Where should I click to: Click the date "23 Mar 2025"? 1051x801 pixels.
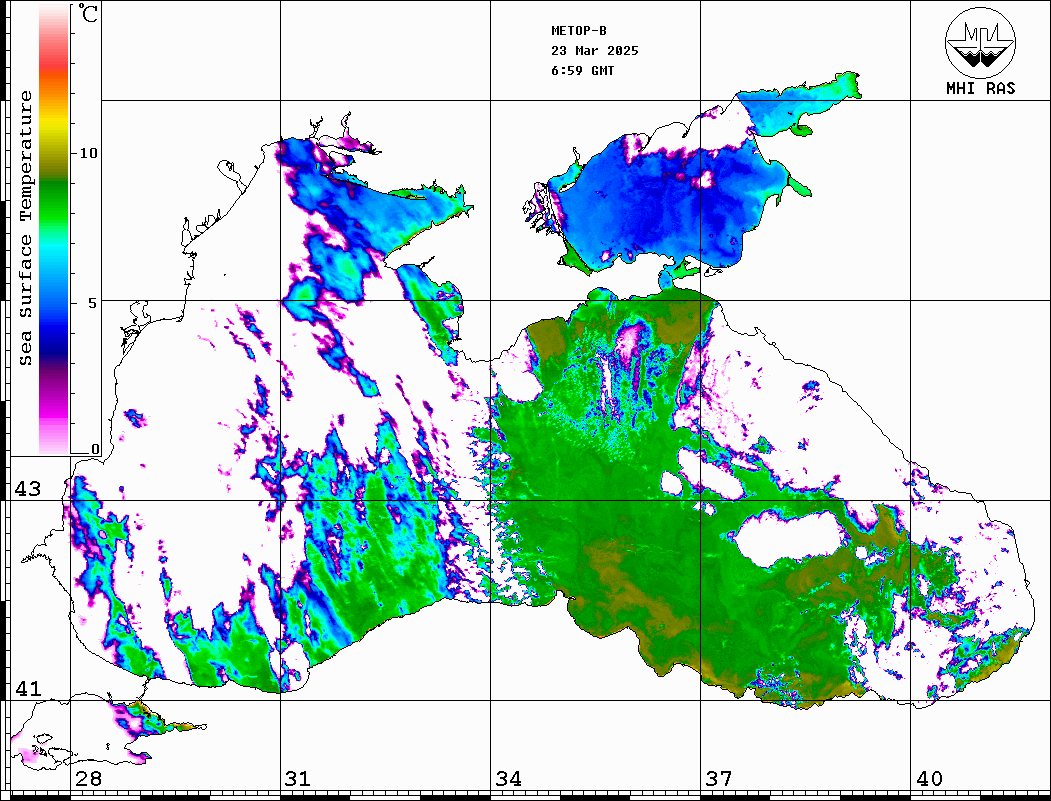(x=595, y=51)
